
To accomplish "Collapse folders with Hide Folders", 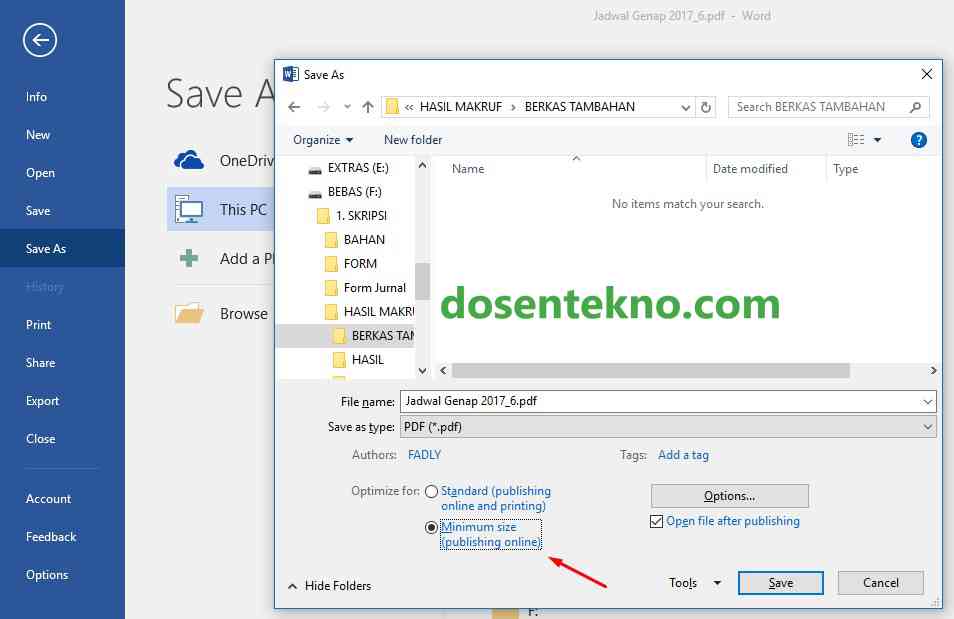I will click(x=330, y=586).
